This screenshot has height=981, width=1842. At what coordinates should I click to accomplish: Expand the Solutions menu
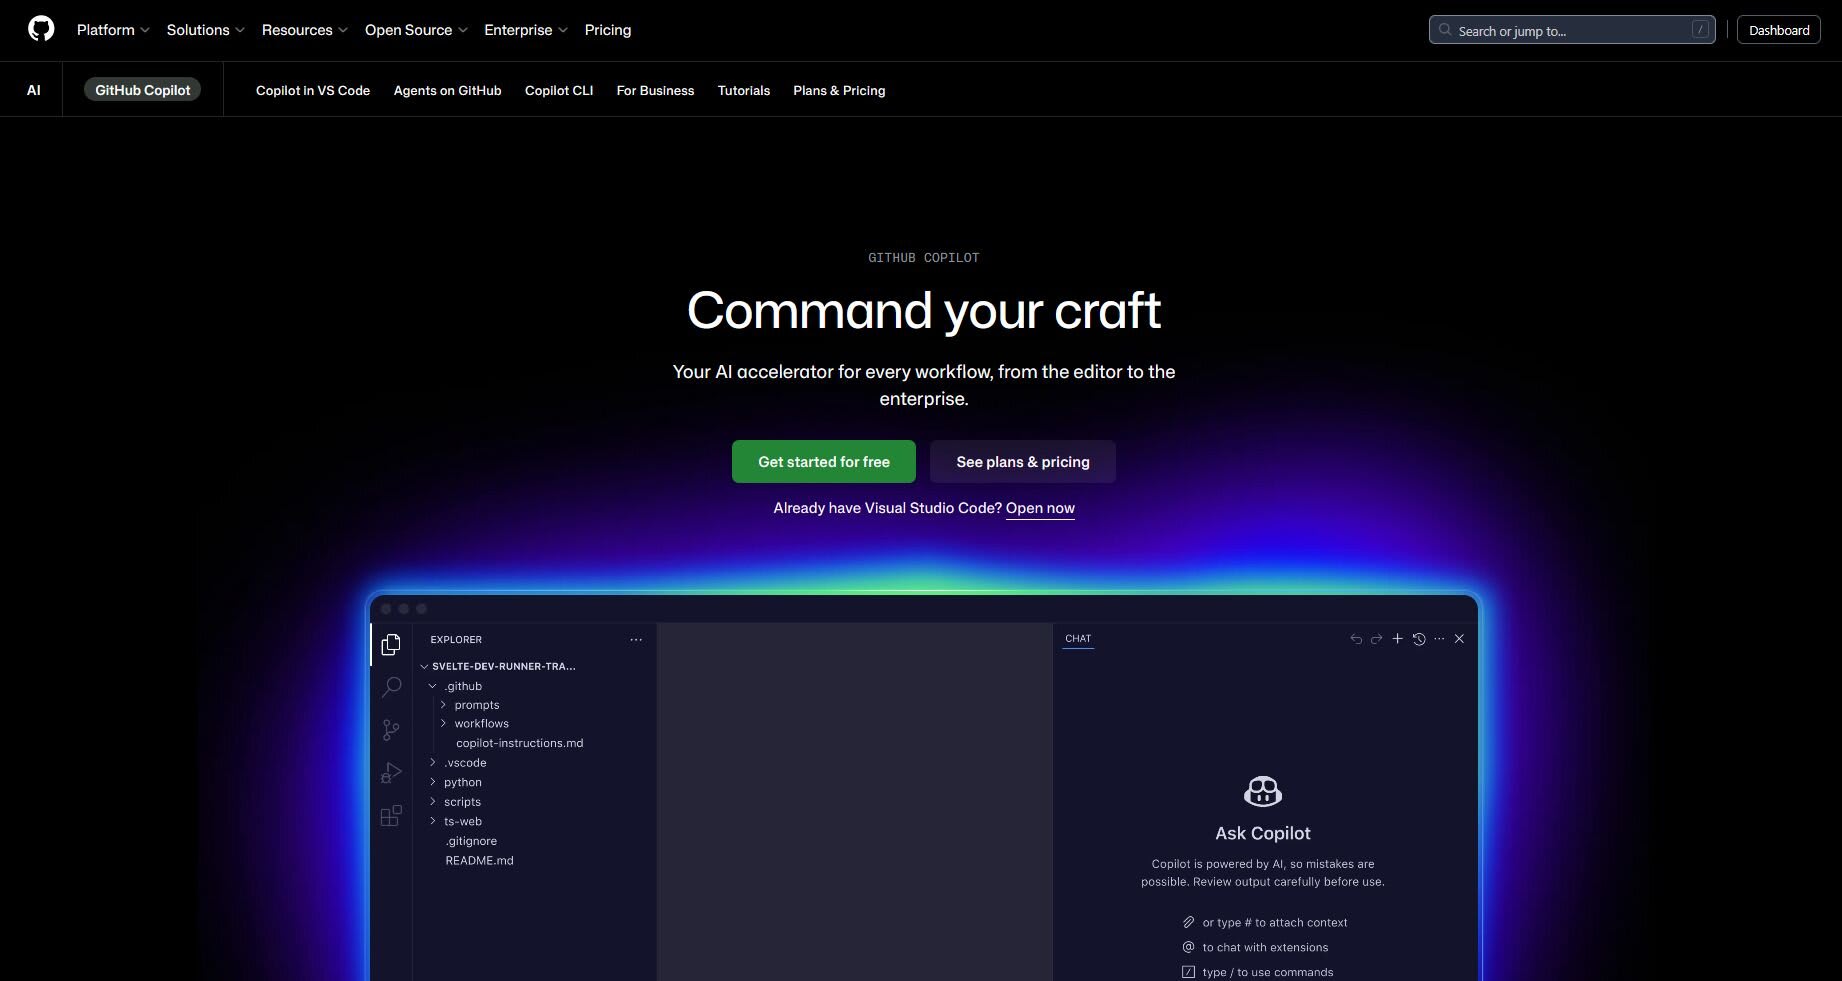click(x=205, y=30)
